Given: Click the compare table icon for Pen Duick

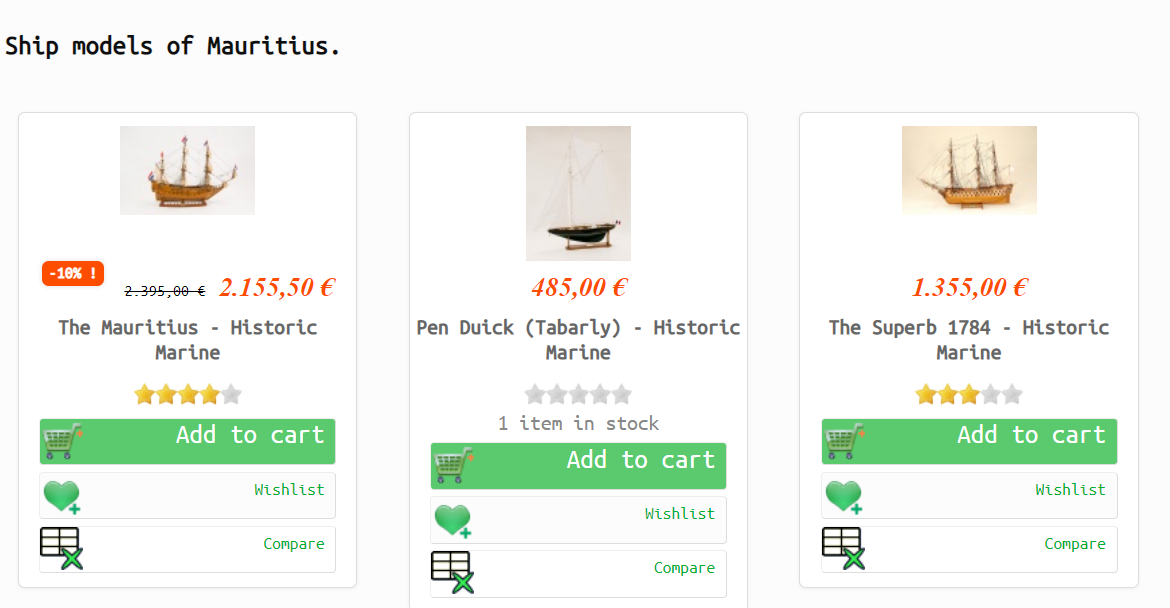Looking at the screenshot, I should (x=452, y=573).
